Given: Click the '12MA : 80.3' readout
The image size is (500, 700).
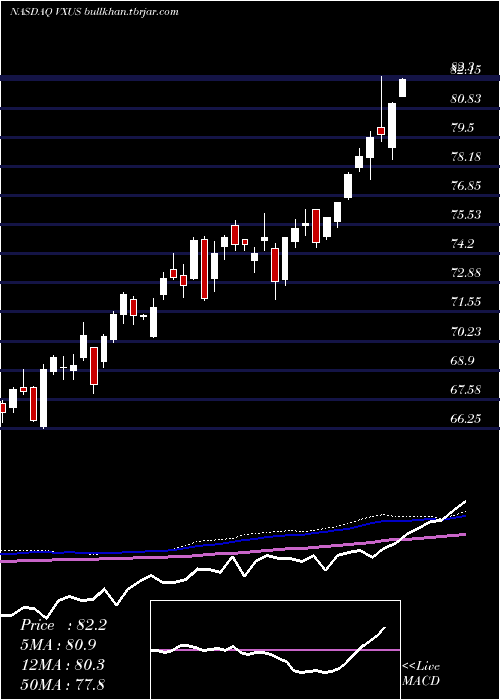Looking at the screenshot, I should (x=62, y=664).
